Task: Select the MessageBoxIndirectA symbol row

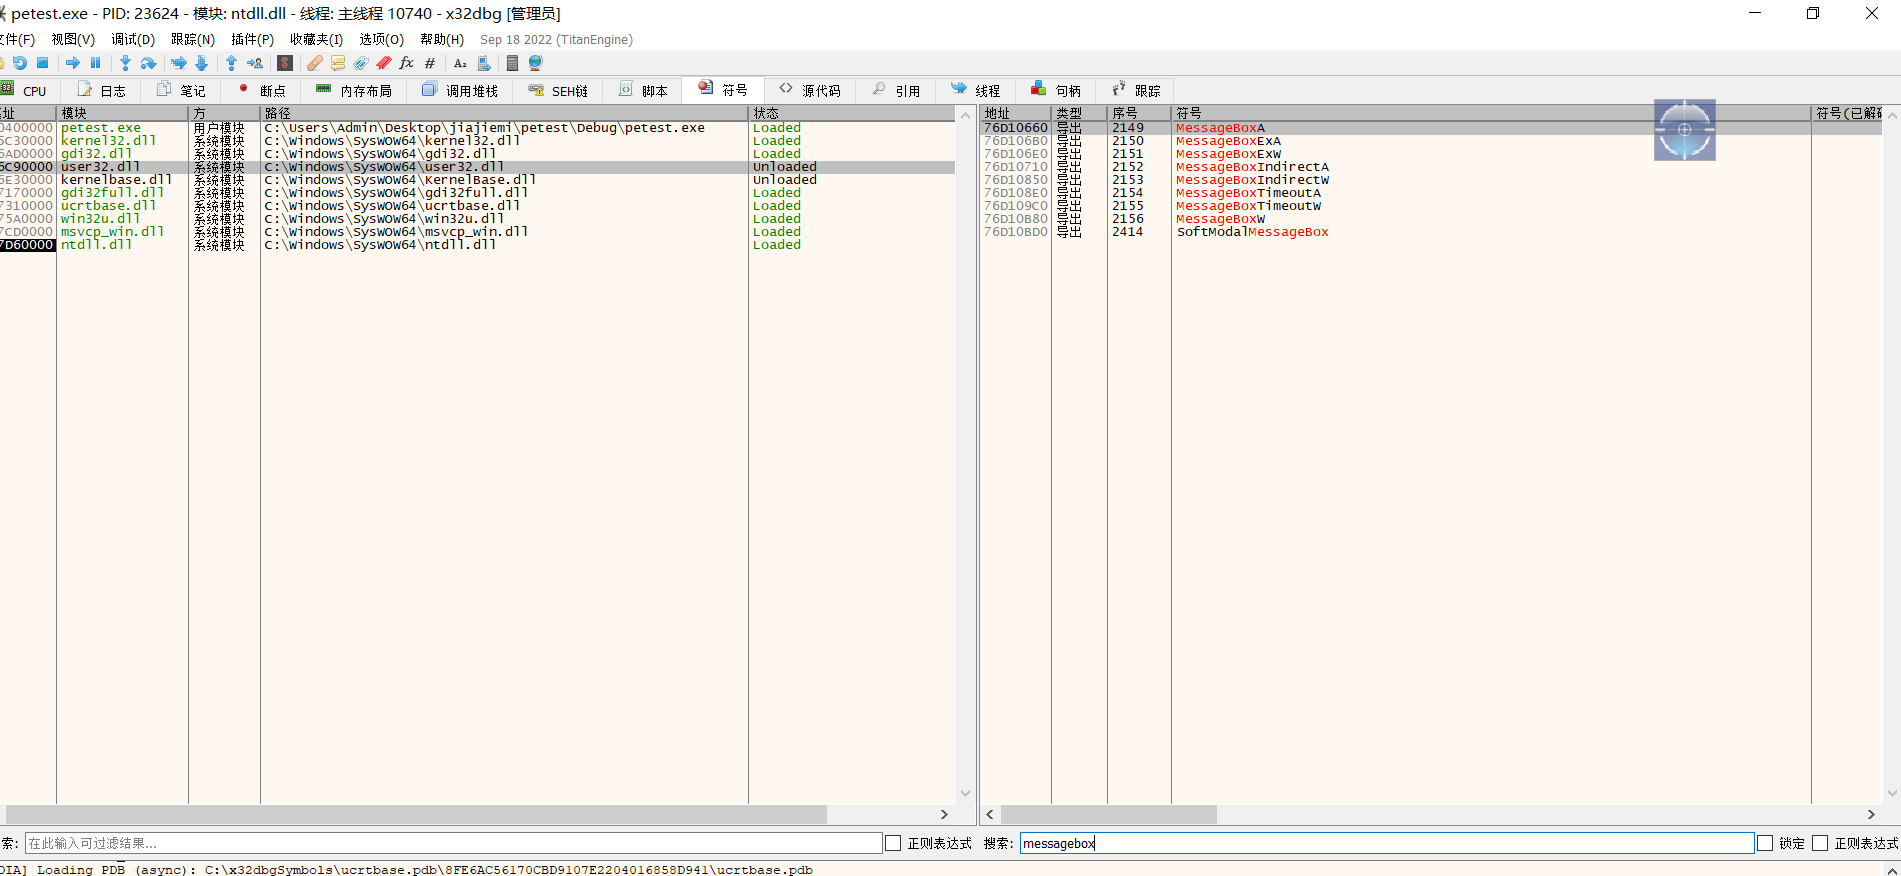Action: coord(1432,167)
